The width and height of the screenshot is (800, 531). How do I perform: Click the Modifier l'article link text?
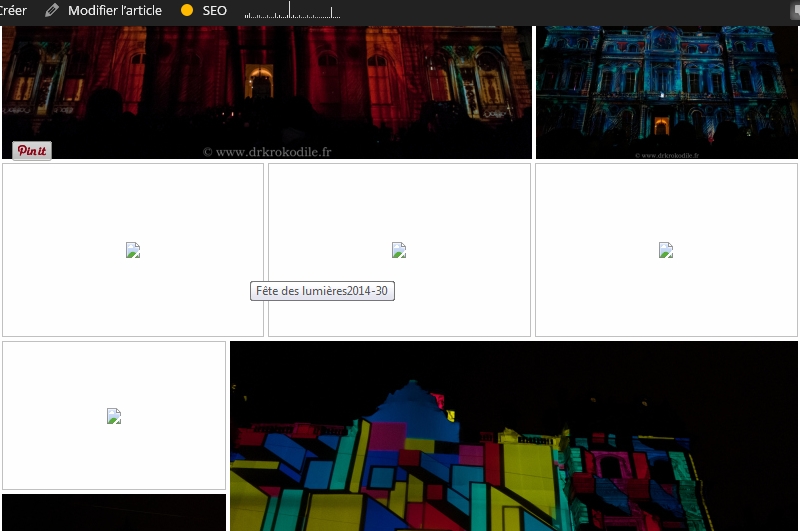[x=114, y=10]
